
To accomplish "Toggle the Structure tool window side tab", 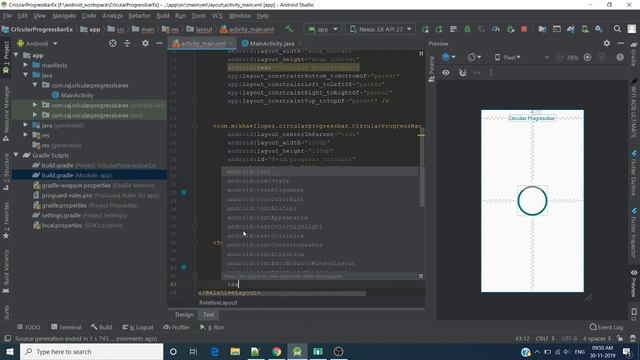I will (x=6, y=172).
